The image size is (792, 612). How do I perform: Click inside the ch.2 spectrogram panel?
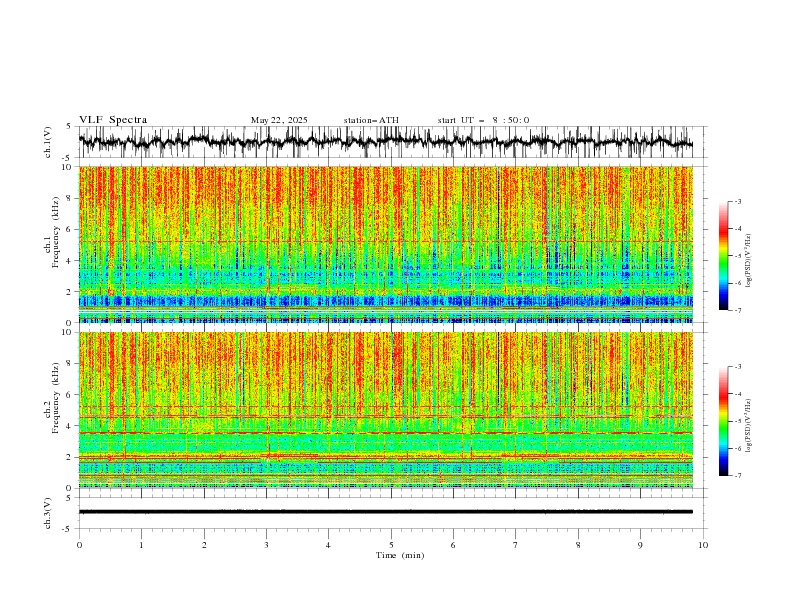pos(386,410)
